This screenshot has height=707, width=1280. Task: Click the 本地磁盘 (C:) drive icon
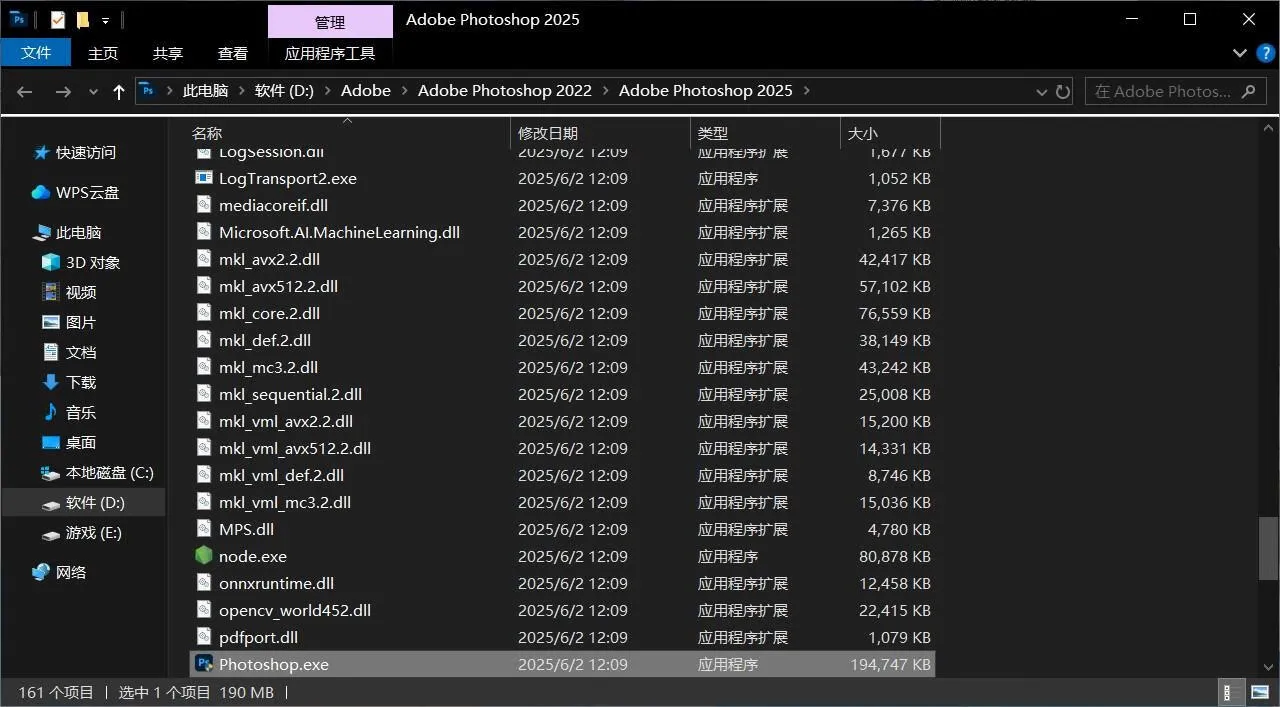tap(51, 473)
